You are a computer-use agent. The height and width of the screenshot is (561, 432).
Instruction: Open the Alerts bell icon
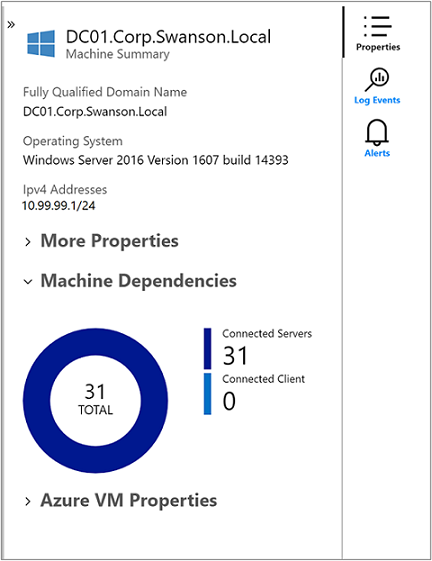(377, 132)
